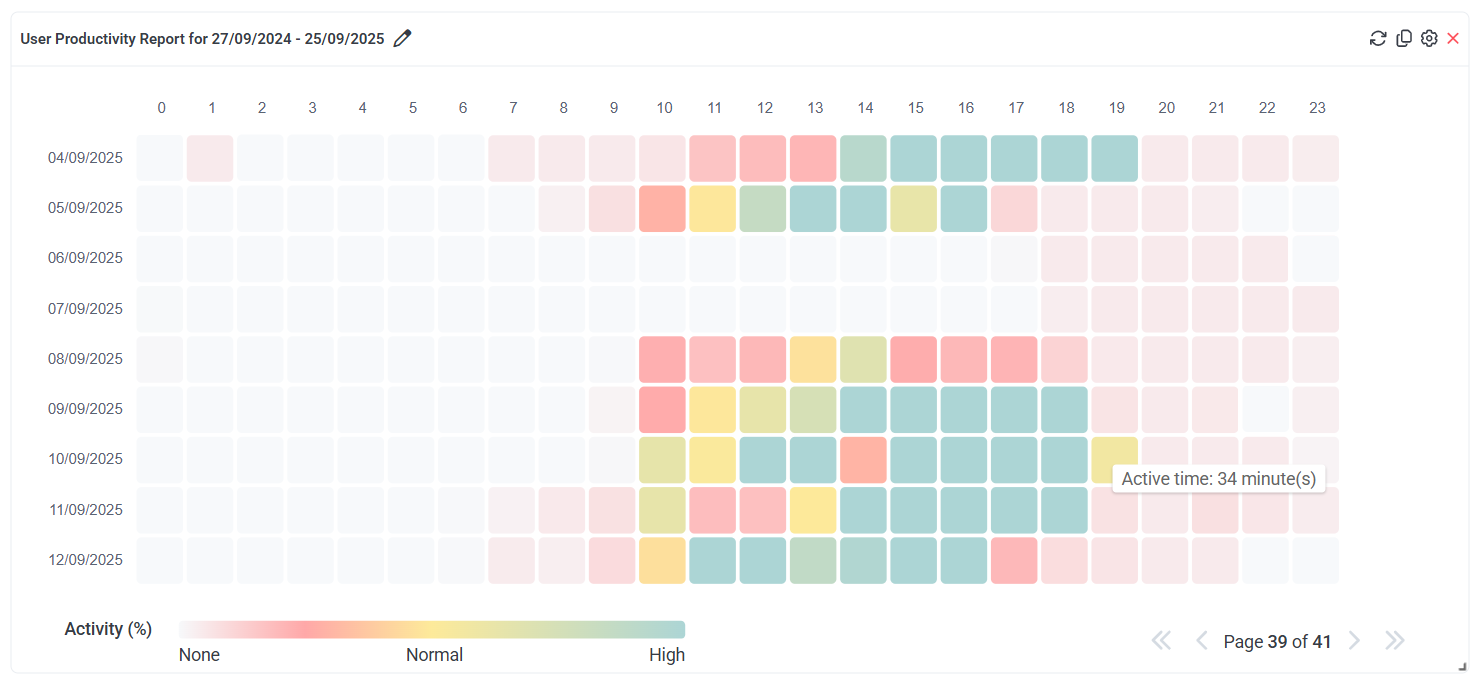Jump to the last page of results

pyautogui.click(x=1395, y=641)
